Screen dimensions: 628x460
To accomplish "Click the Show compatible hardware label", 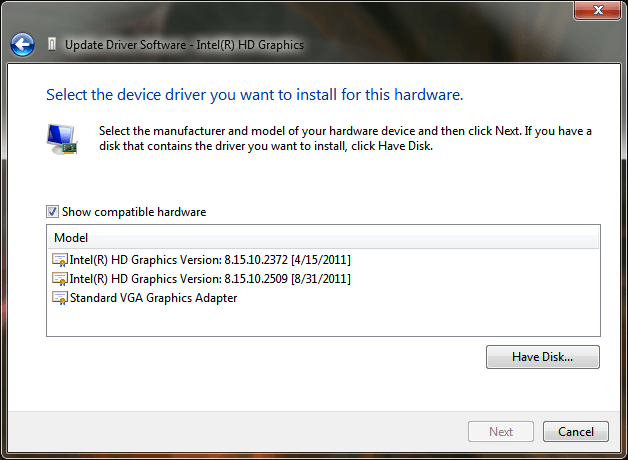I will pyautogui.click(x=134, y=212).
